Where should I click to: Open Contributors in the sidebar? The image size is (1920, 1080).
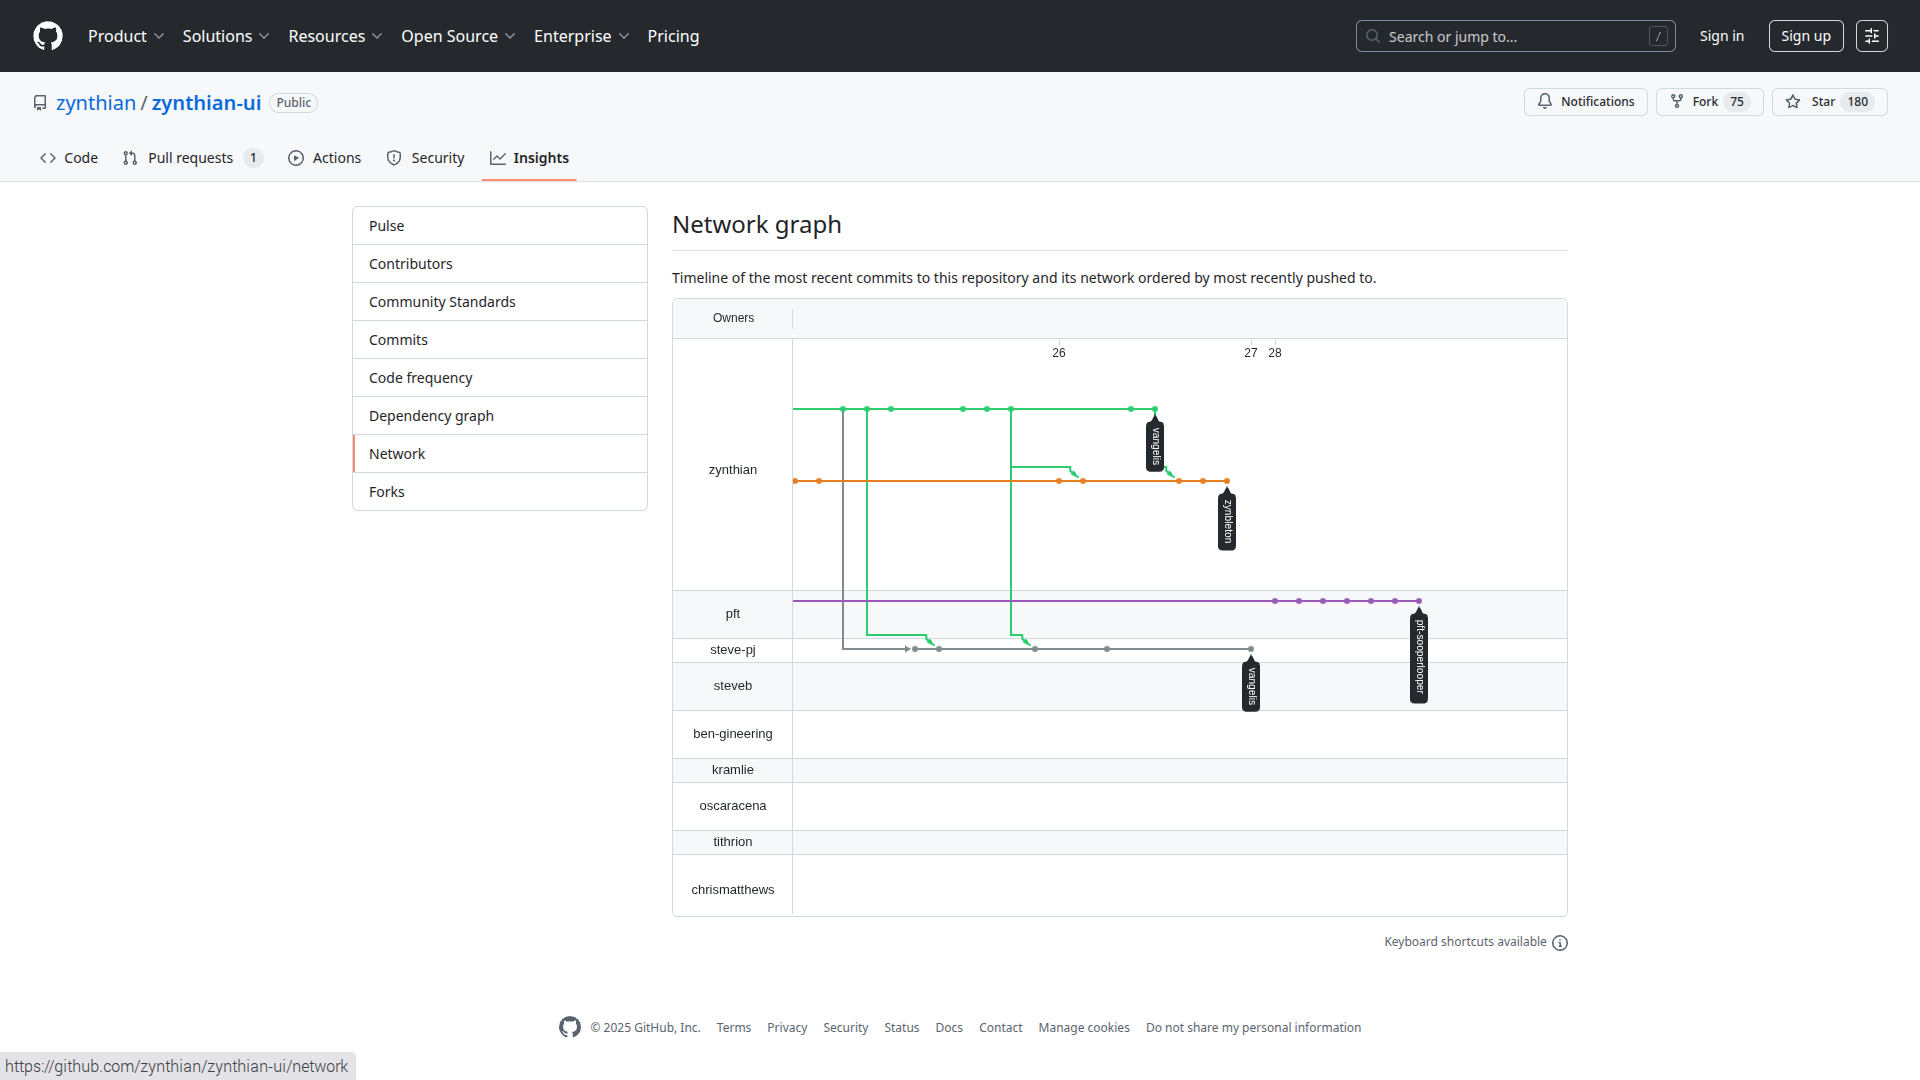click(x=500, y=264)
